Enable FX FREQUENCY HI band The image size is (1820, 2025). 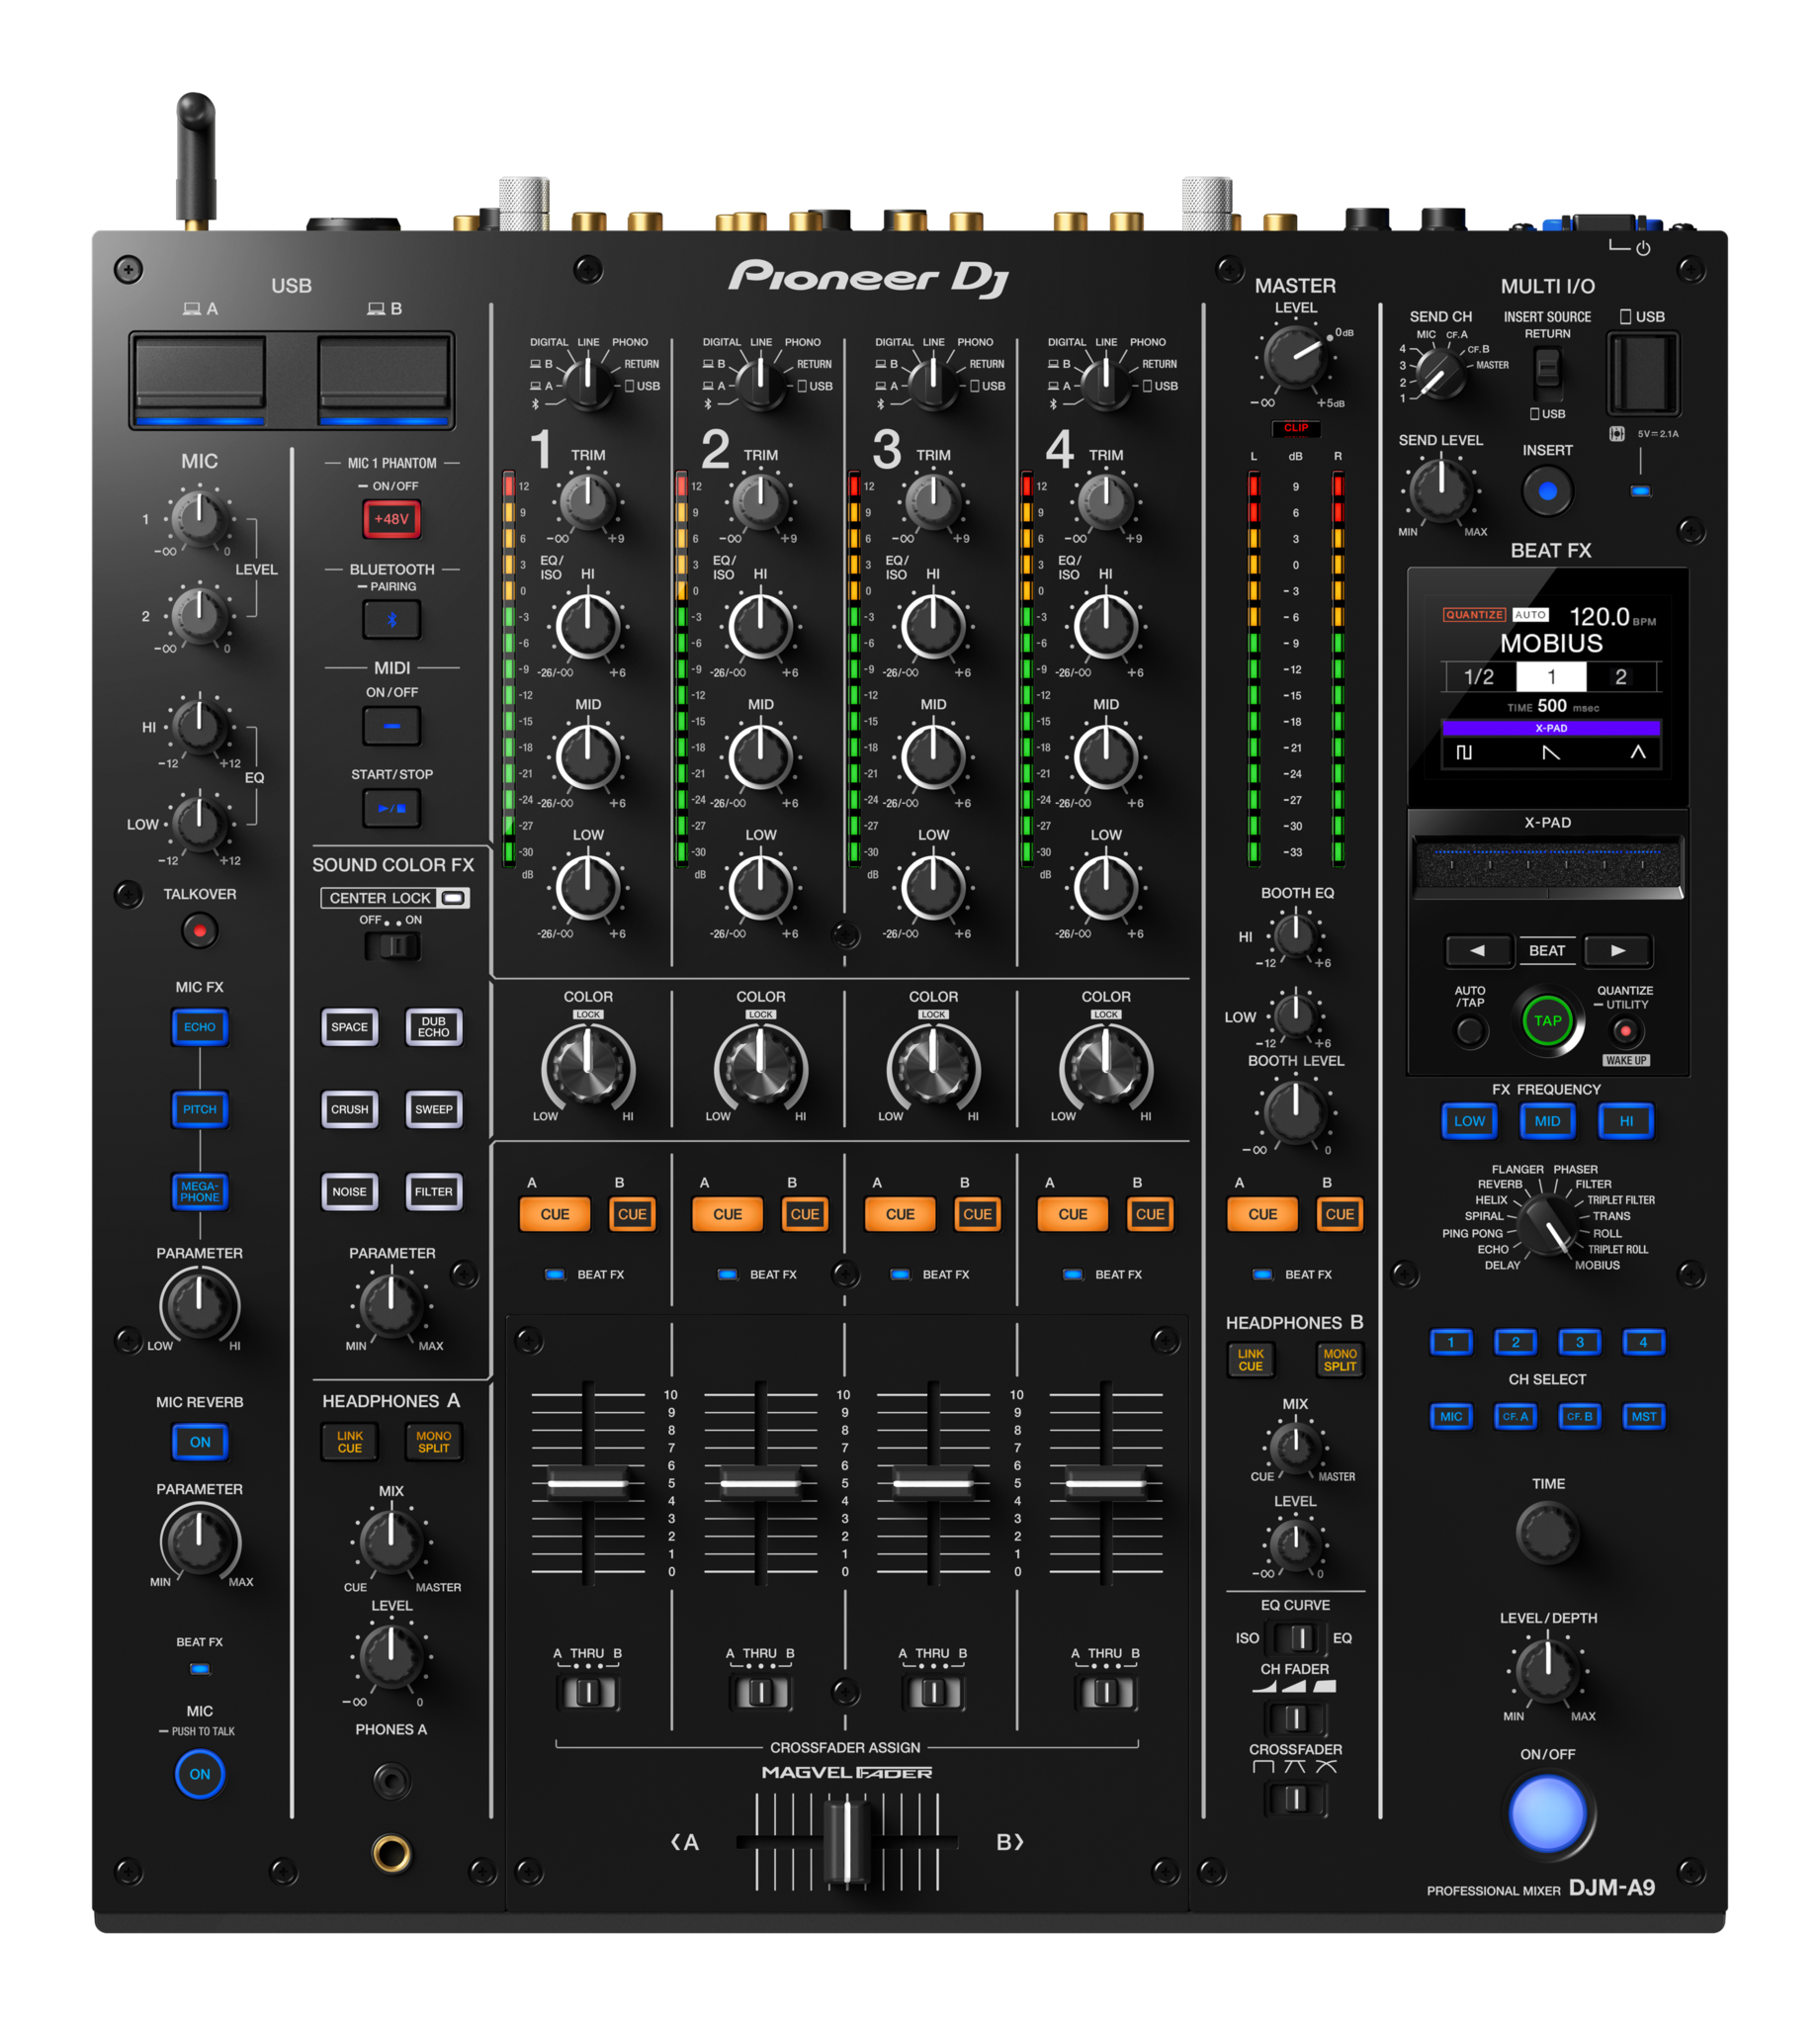(x=1626, y=1121)
